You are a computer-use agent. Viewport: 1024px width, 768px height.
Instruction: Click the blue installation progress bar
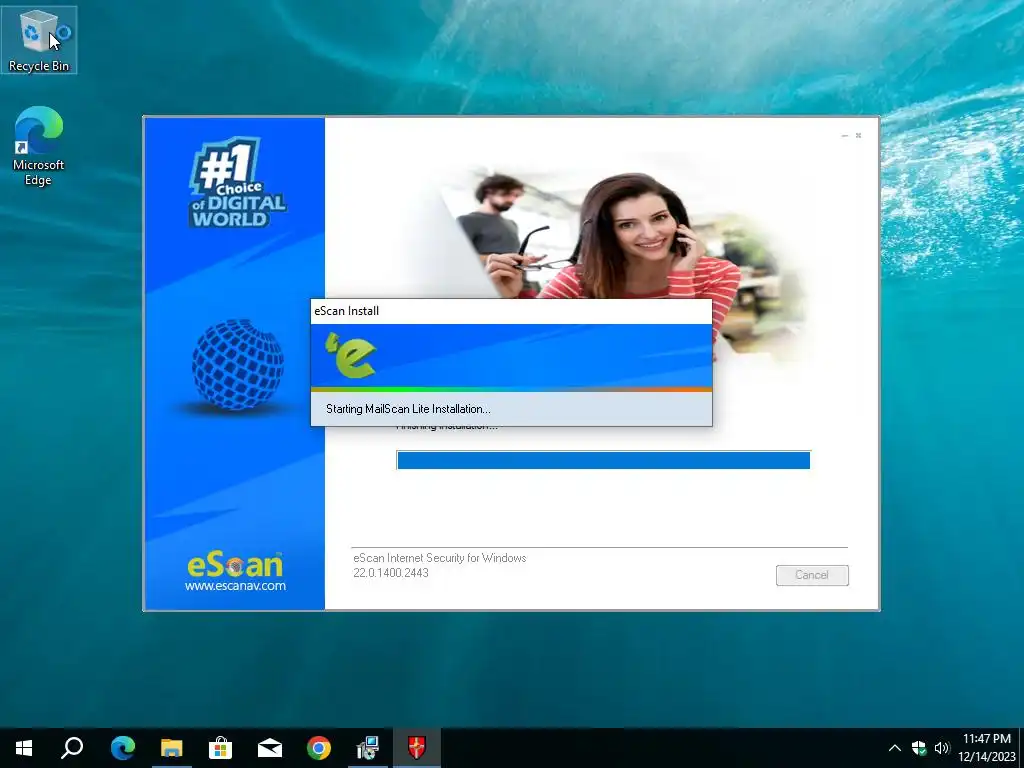click(x=603, y=460)
